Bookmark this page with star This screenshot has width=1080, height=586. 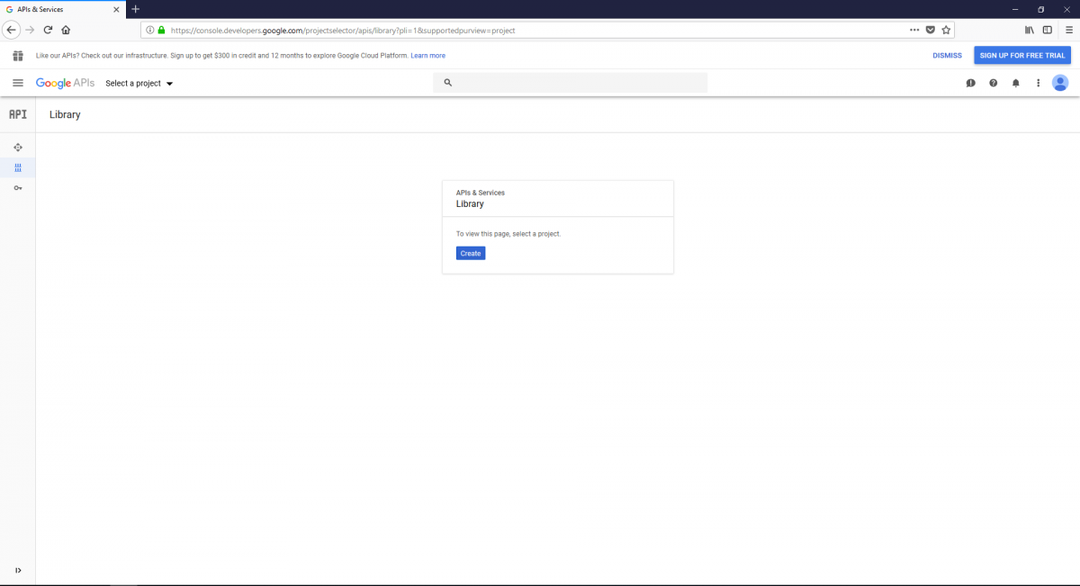click(946, 30)
